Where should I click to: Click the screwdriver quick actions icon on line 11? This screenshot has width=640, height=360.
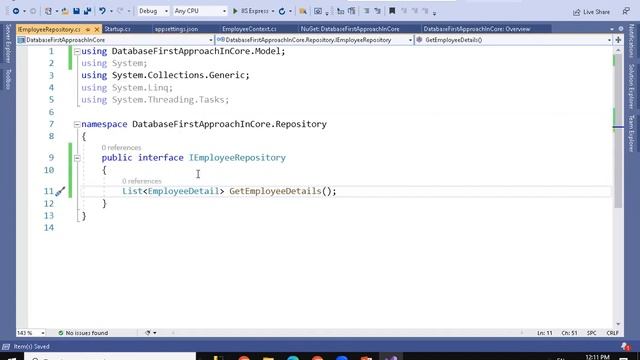click(x=60, y=191)
